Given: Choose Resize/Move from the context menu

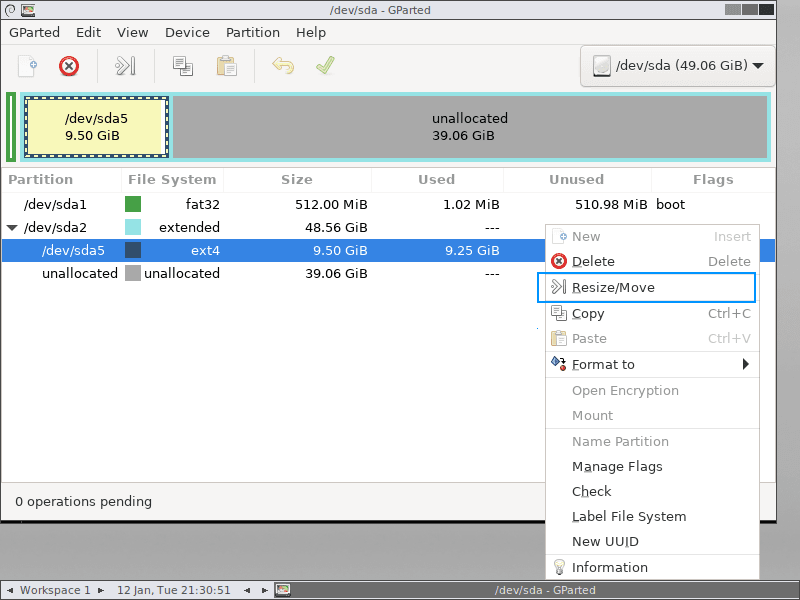Looking at the screenshot, I should click(613, 288).
